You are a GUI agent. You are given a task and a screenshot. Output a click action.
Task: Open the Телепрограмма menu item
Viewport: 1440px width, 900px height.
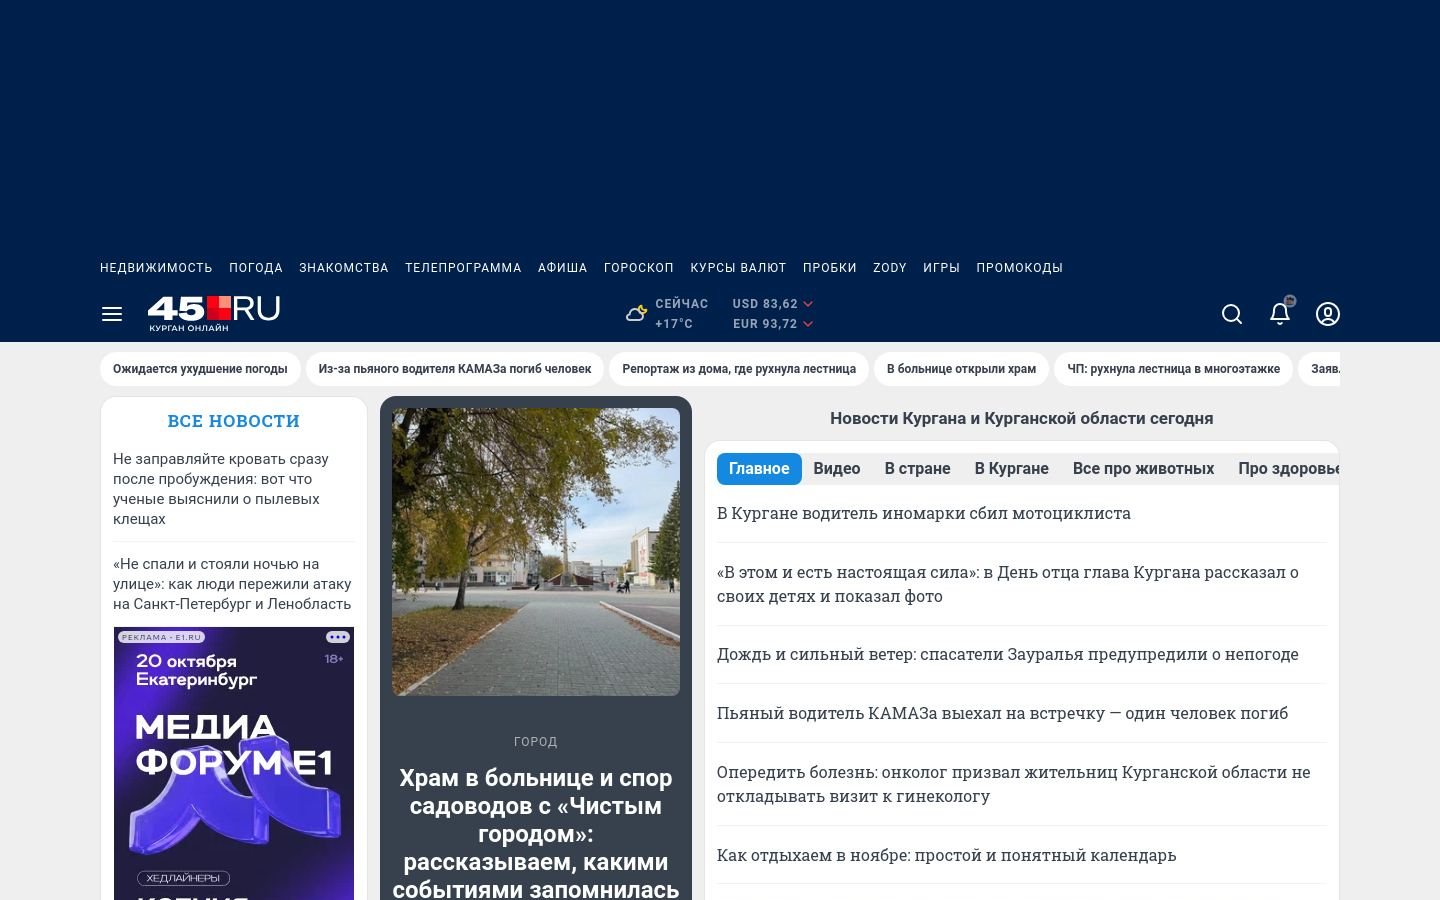point(463,268)
